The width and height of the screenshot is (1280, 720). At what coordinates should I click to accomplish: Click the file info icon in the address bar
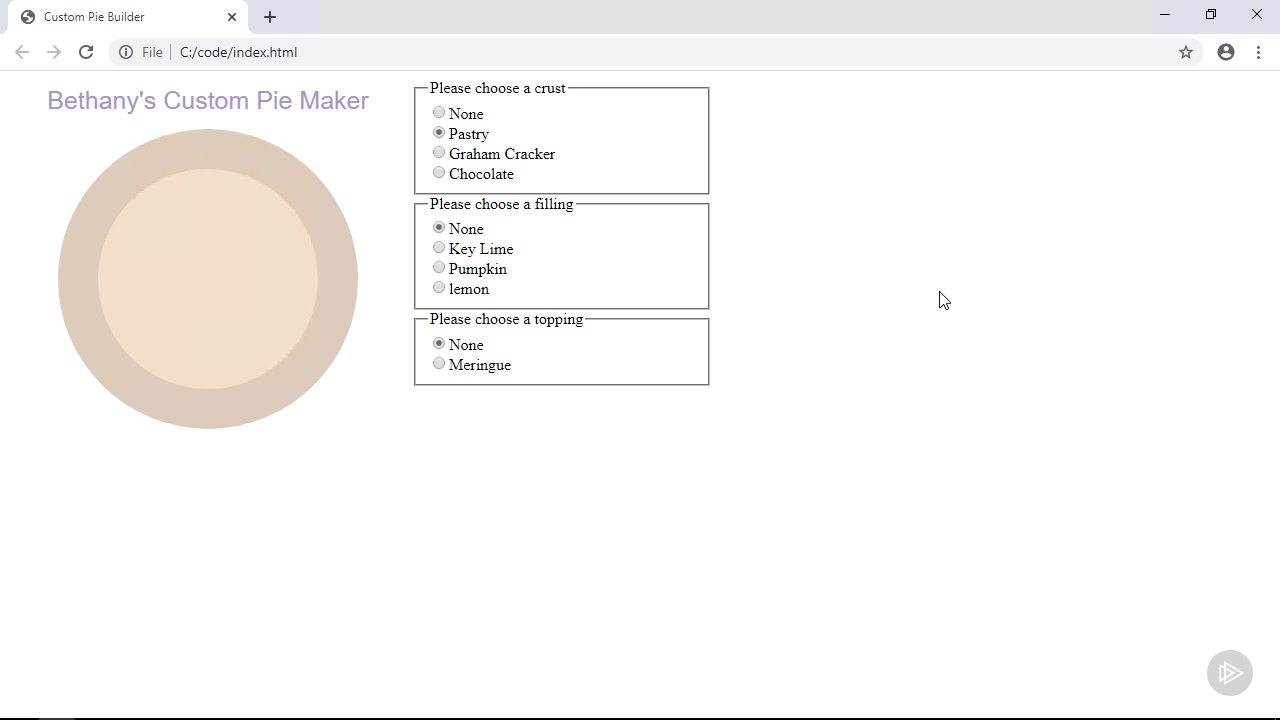point(126,52)
